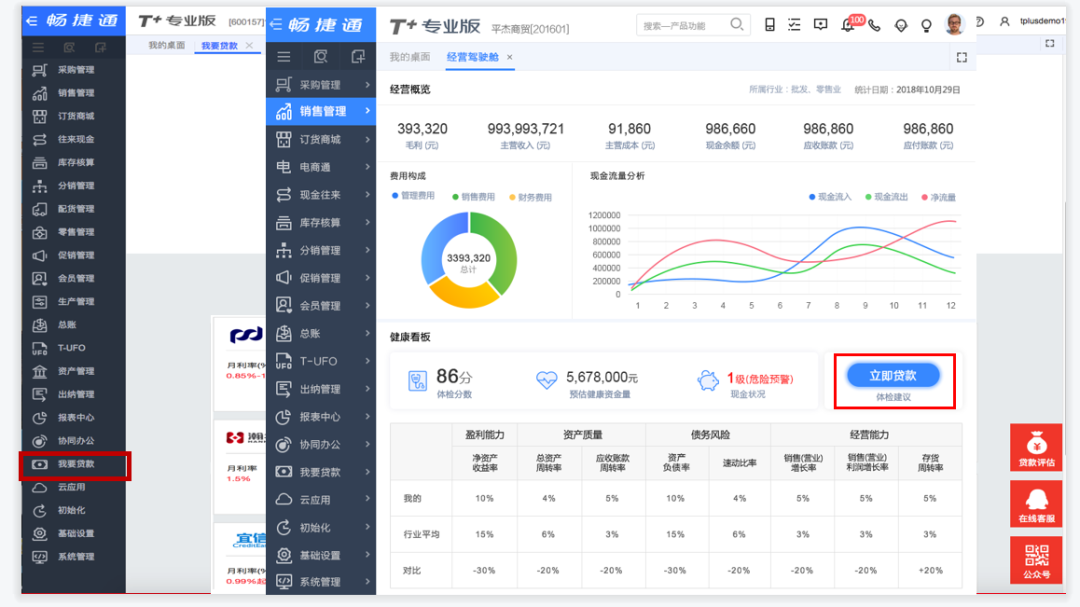Click 我要贷款 icon in front sidebar
The image size is (1080, 607).
pos(284,472)
